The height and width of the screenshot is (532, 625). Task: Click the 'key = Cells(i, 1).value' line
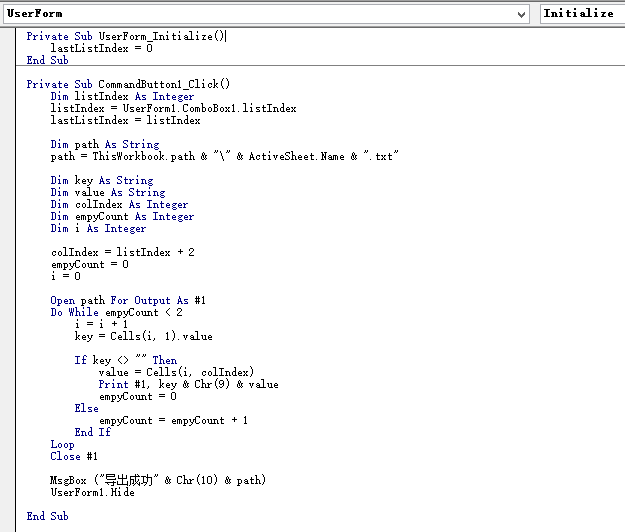[x=143, y=336]
